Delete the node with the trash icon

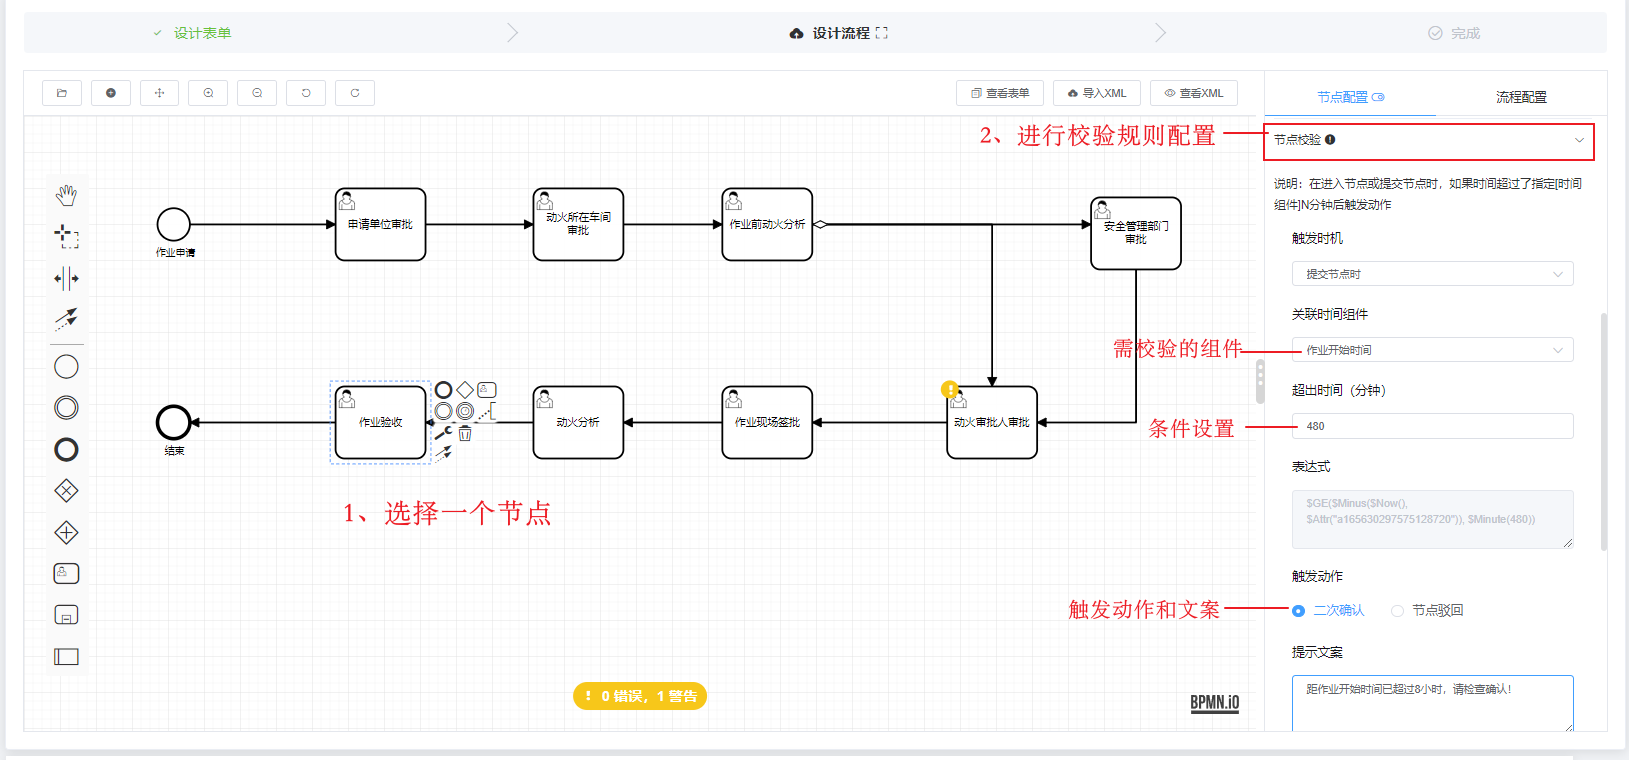[465, 433]
